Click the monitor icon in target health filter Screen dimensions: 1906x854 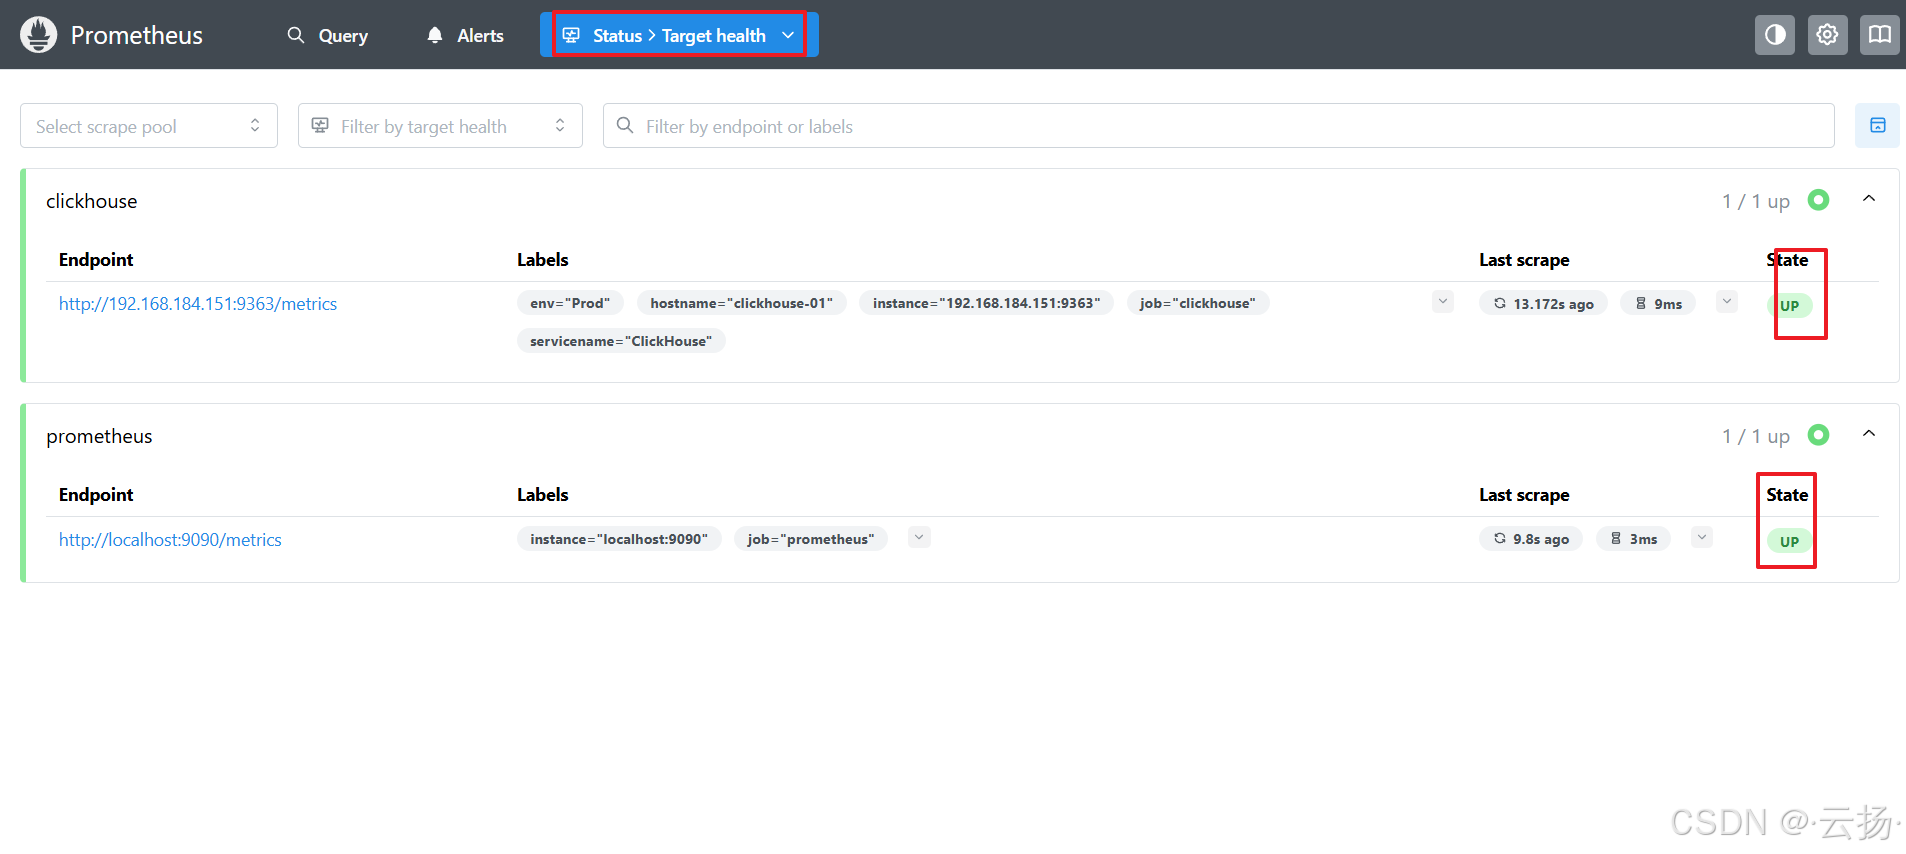pos(320,125)
